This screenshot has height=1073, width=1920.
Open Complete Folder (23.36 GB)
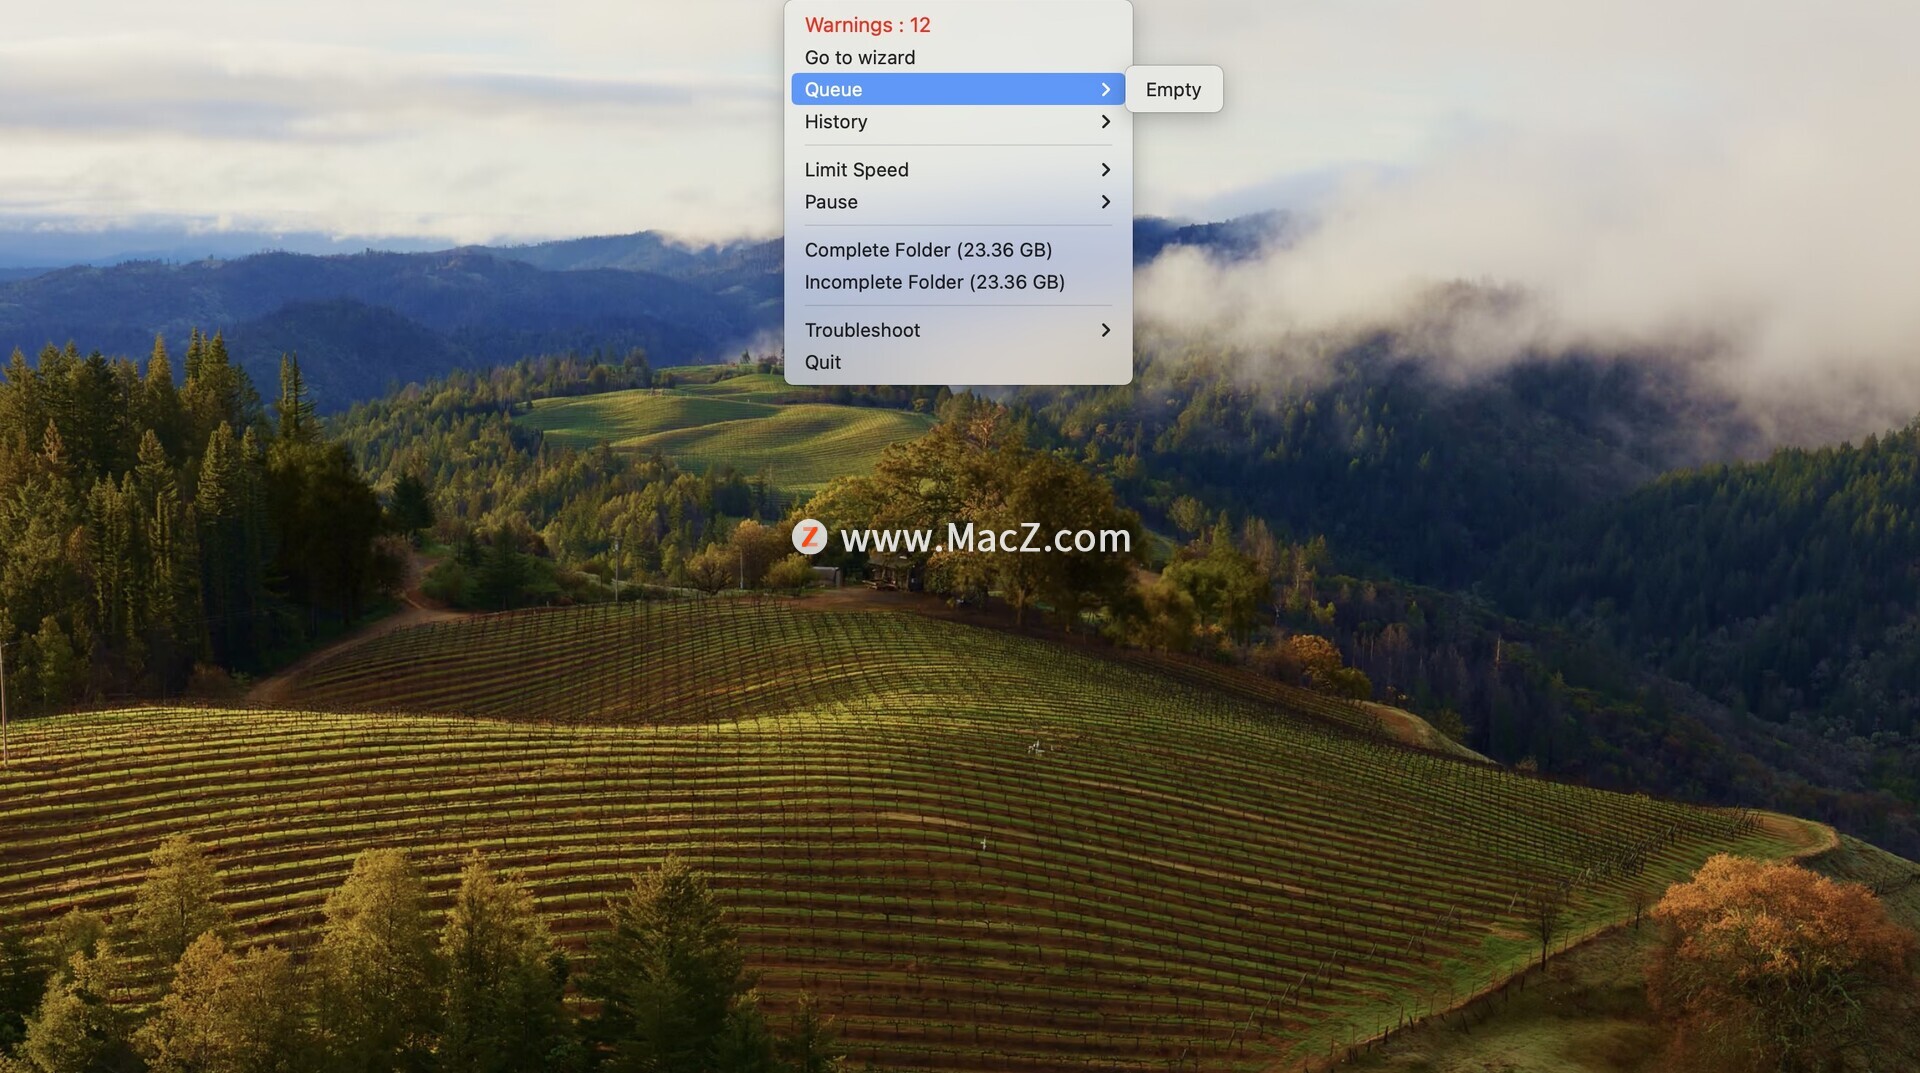[958, 249]
